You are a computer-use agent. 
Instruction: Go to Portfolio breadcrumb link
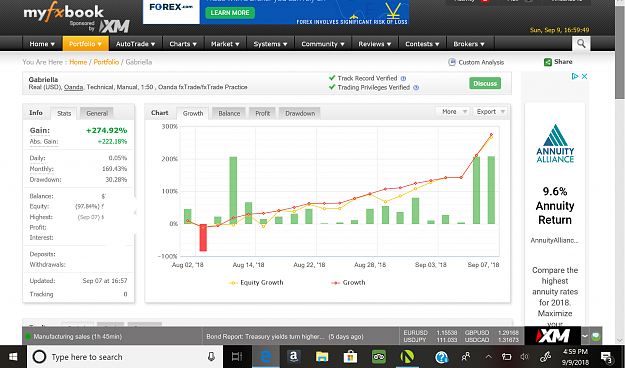tap(106, 62)
